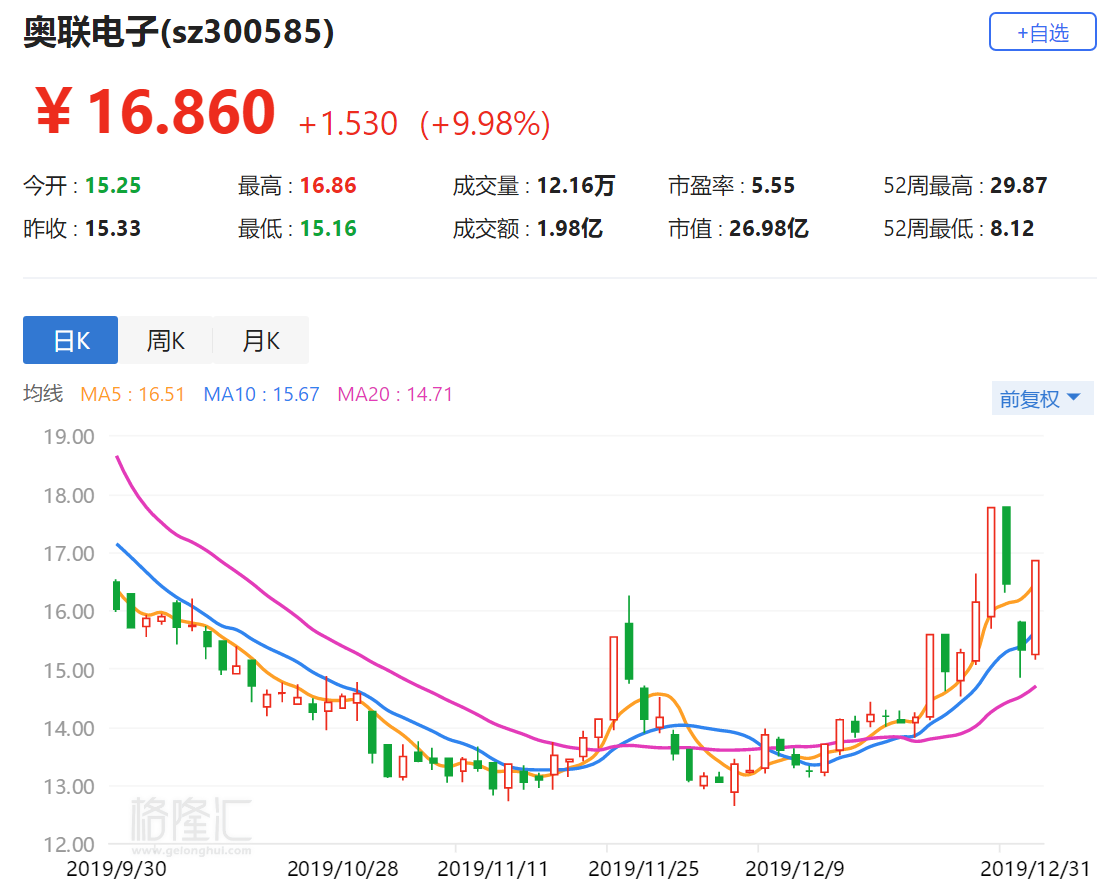
Task: Click the 19.00 price axis label
Action: (69, 437)
